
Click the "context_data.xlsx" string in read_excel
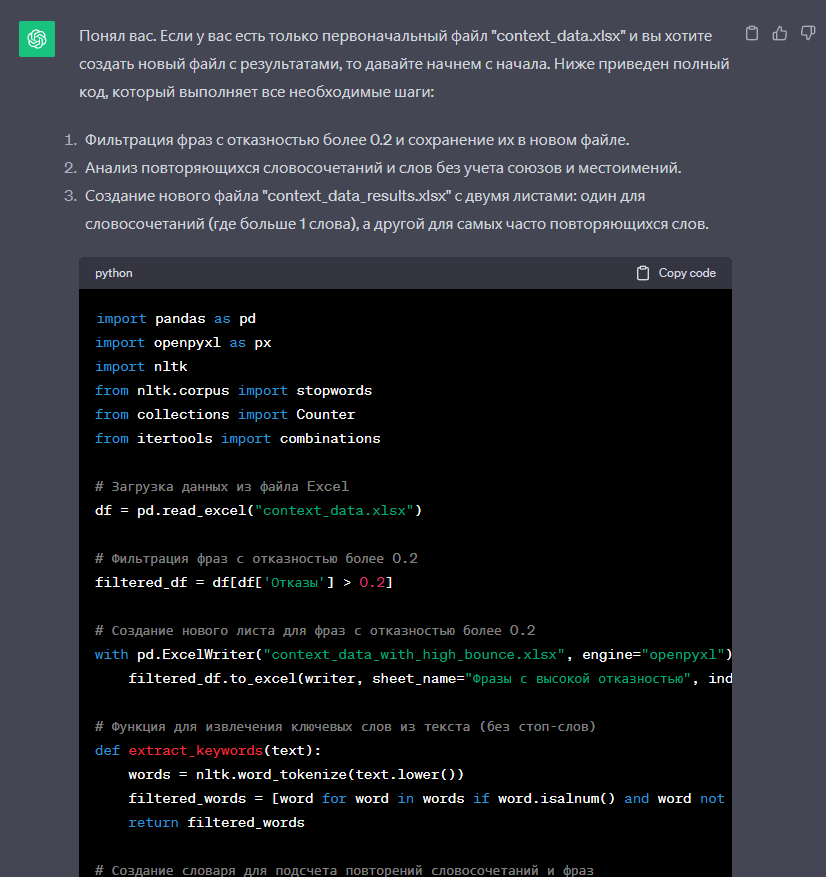[335, 510]
